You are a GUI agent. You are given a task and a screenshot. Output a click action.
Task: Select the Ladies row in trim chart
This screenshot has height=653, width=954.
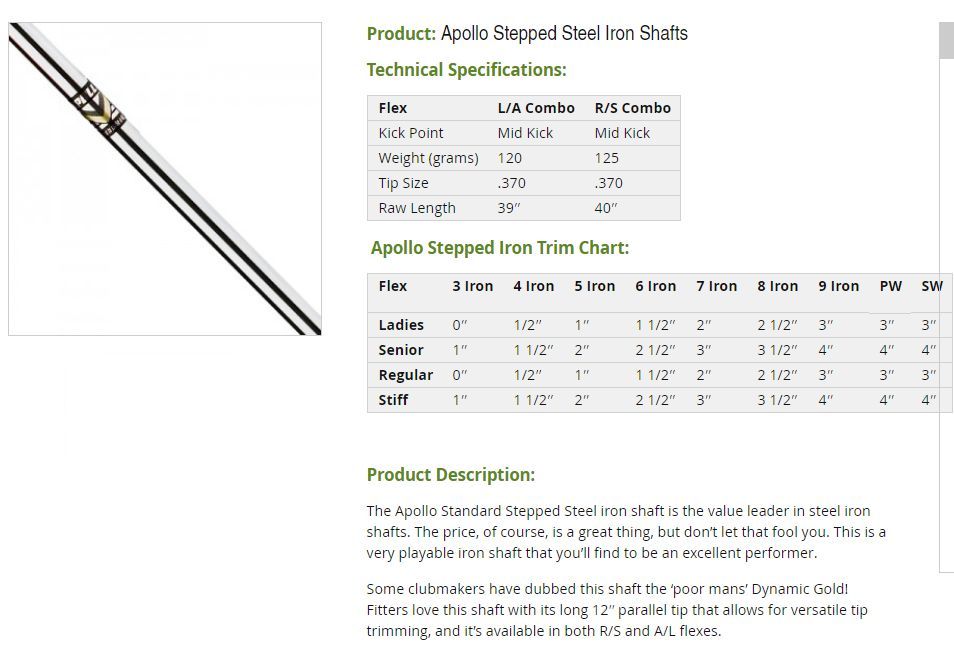click(660, 325)
